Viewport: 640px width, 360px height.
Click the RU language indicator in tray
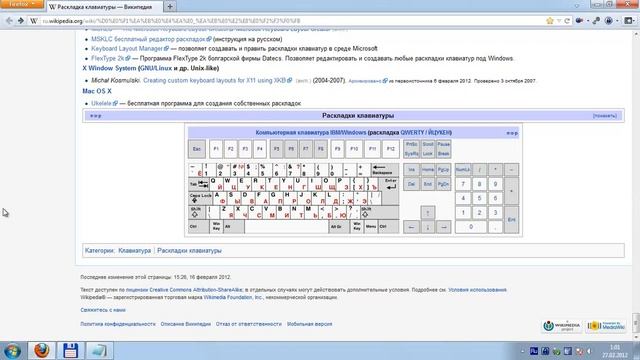click(x=533, y=351)
